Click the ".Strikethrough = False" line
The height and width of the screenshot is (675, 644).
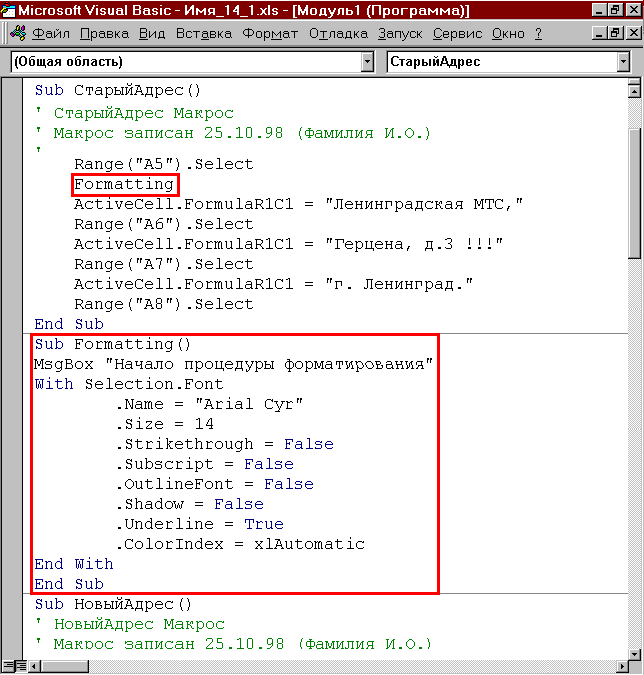pyautogui.click(x=224, y=444)
